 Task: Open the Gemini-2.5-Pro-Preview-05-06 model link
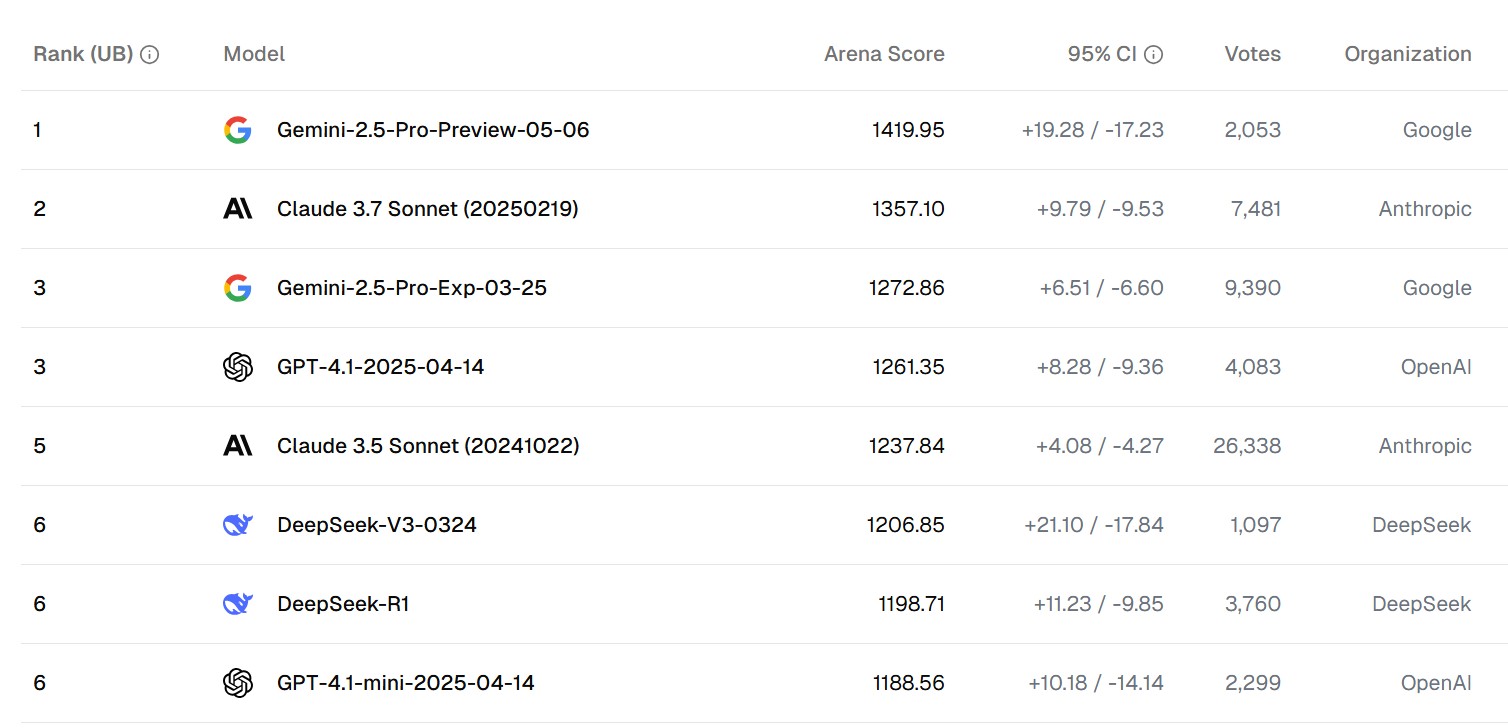(x=433, y=130)
